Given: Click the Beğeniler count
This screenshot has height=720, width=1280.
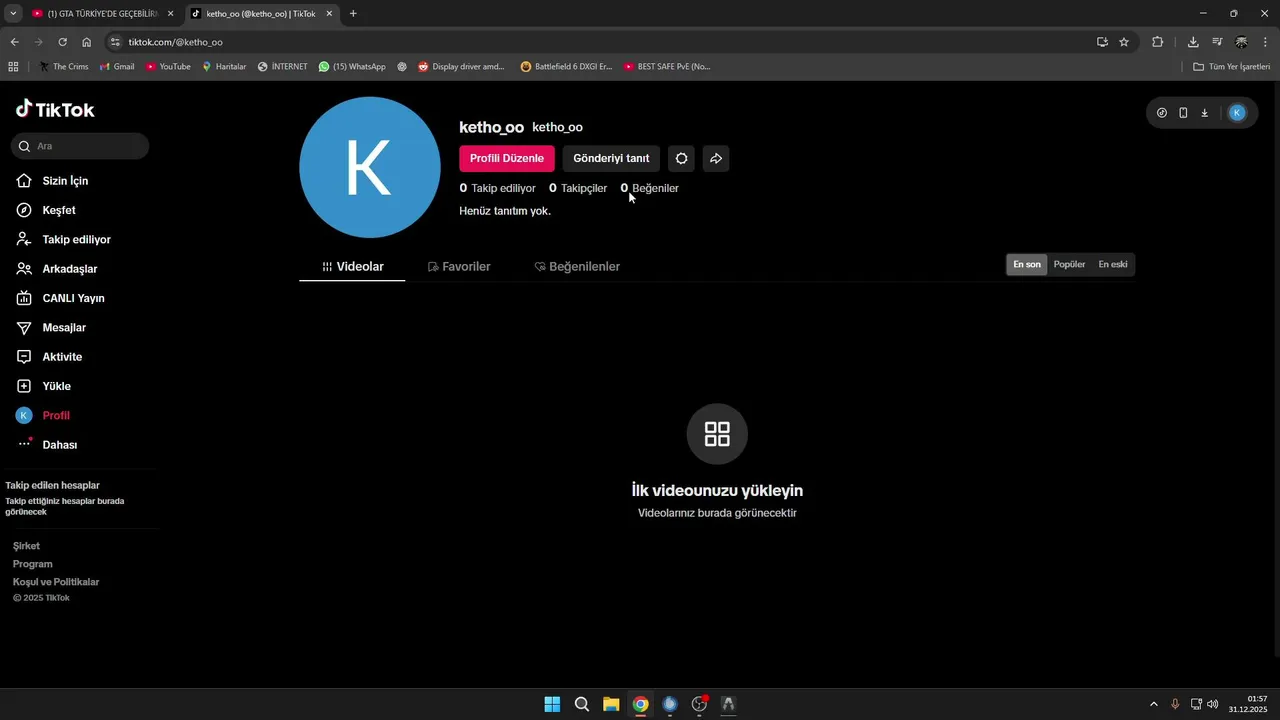Looking at the screenshot, I should click(649, 188).
